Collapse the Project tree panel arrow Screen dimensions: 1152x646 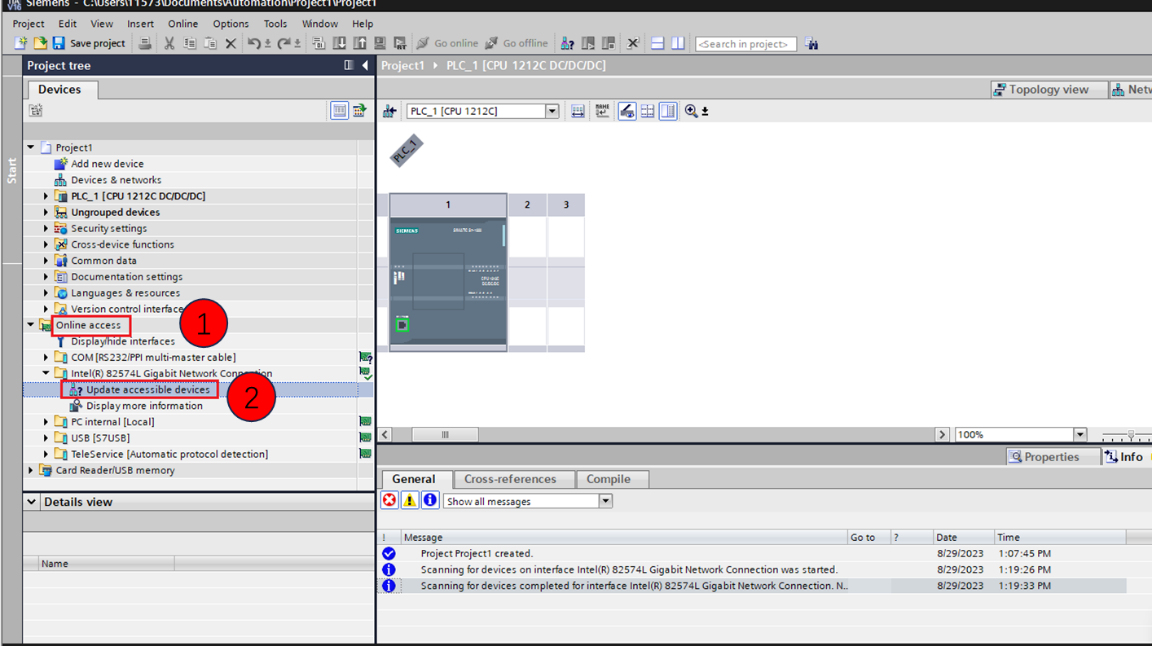click(365, 65)
